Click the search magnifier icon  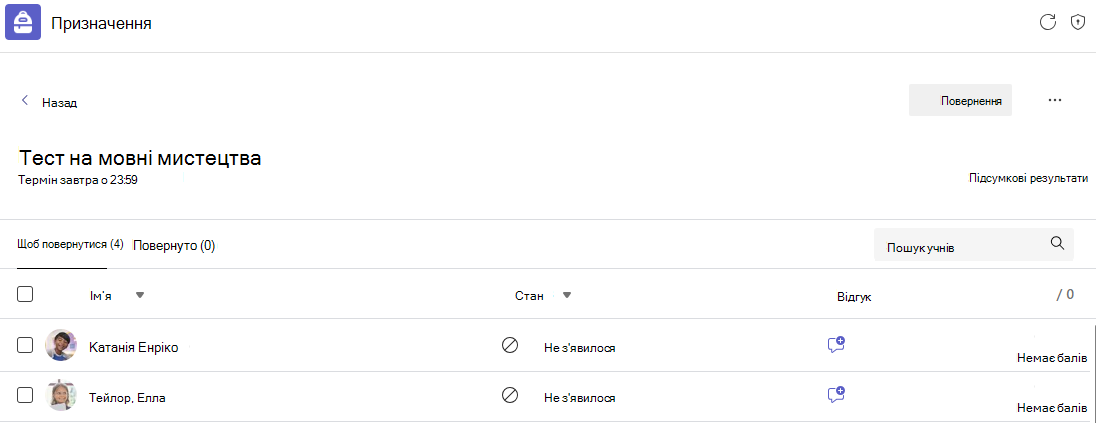coord(1058,243)
